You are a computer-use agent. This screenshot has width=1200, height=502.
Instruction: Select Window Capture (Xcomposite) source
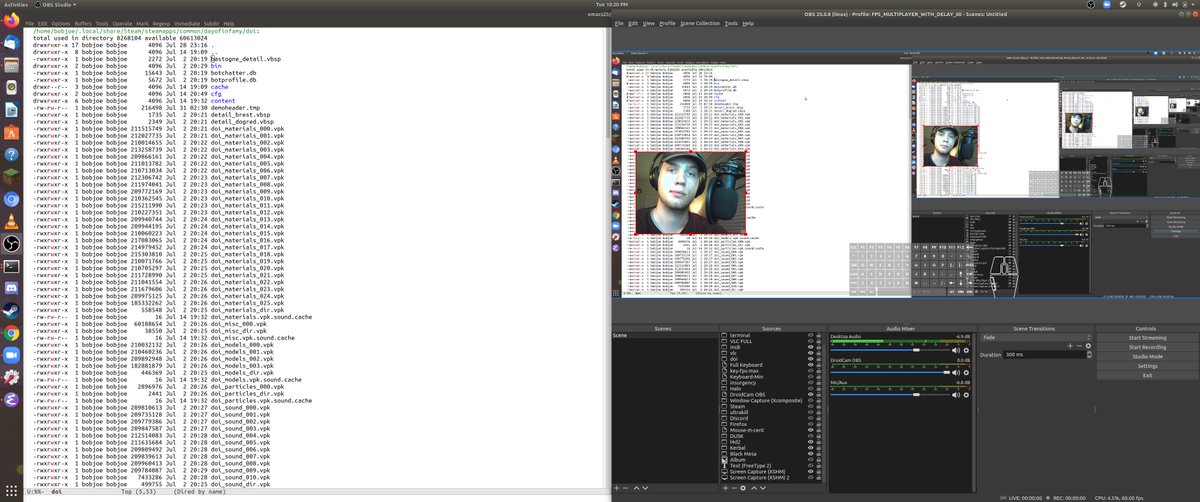pyautogui.click(x=766, y=401)
